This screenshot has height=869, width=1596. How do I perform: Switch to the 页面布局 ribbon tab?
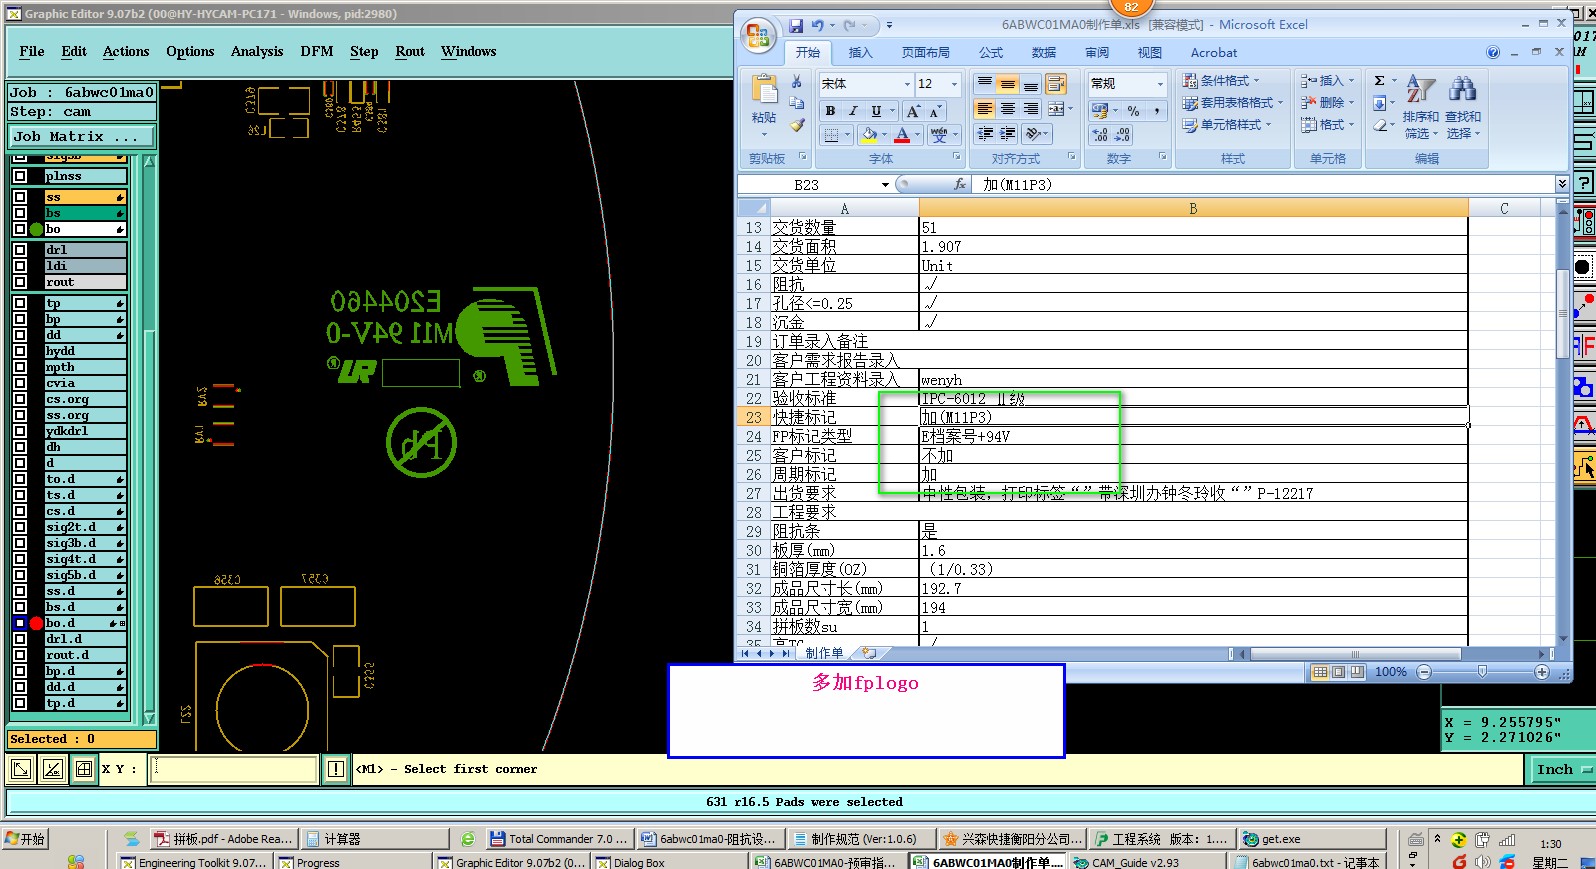[x=925, y=52]
